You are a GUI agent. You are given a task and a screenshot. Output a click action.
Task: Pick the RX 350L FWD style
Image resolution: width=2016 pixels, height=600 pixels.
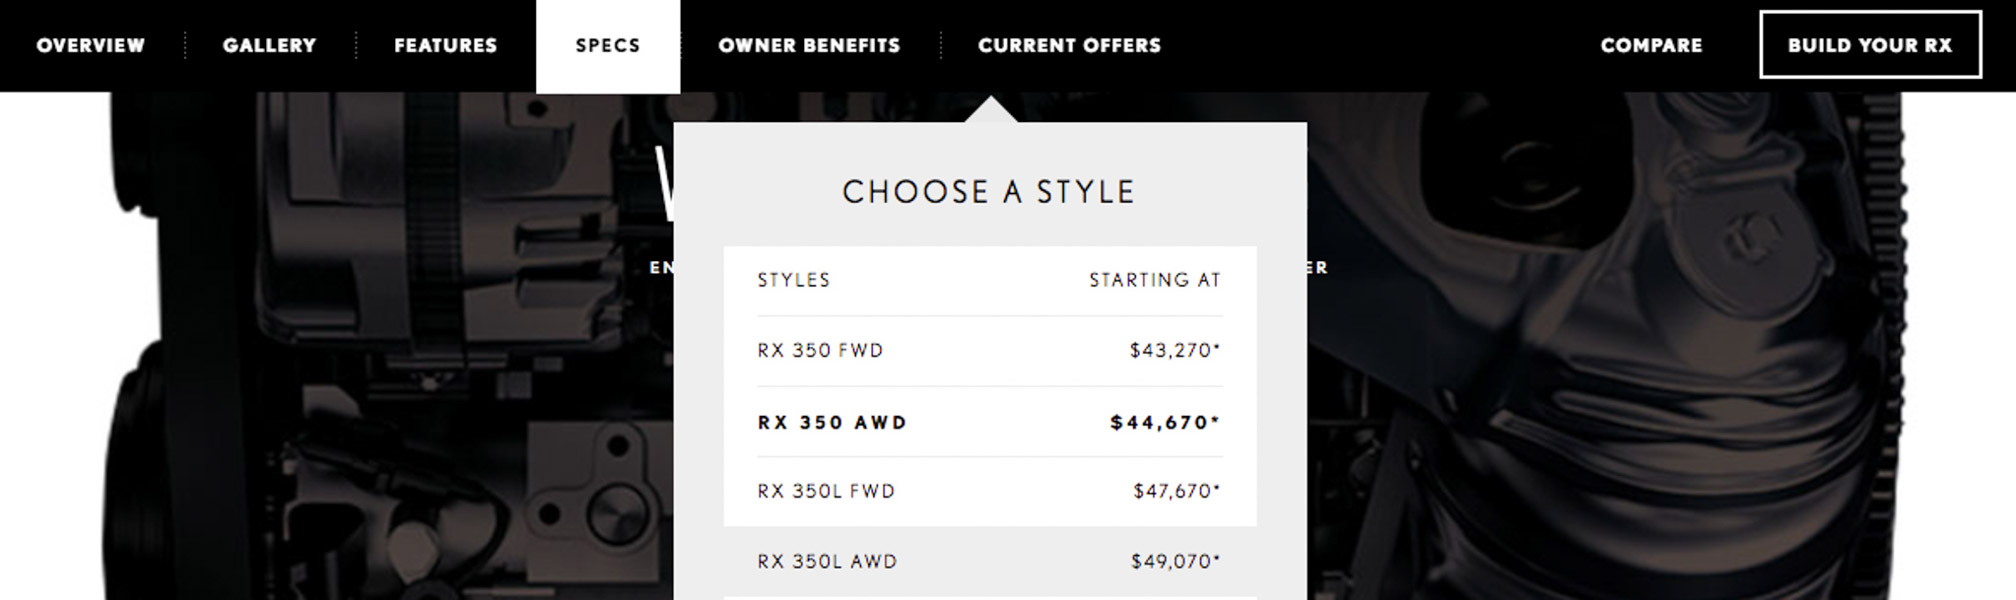click(826, 491)
